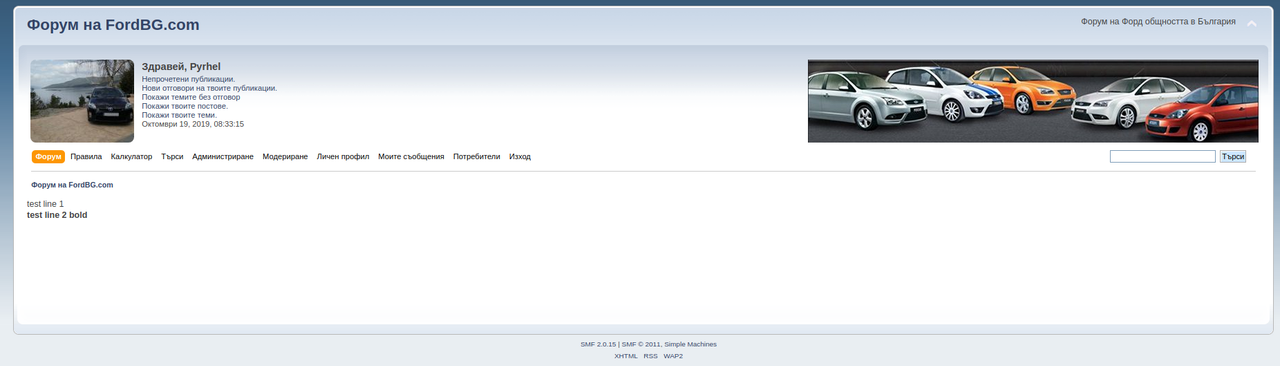Screen dimensions: 1280x366
Task: Go to the Правила menu item
Action: pos(86,157)
